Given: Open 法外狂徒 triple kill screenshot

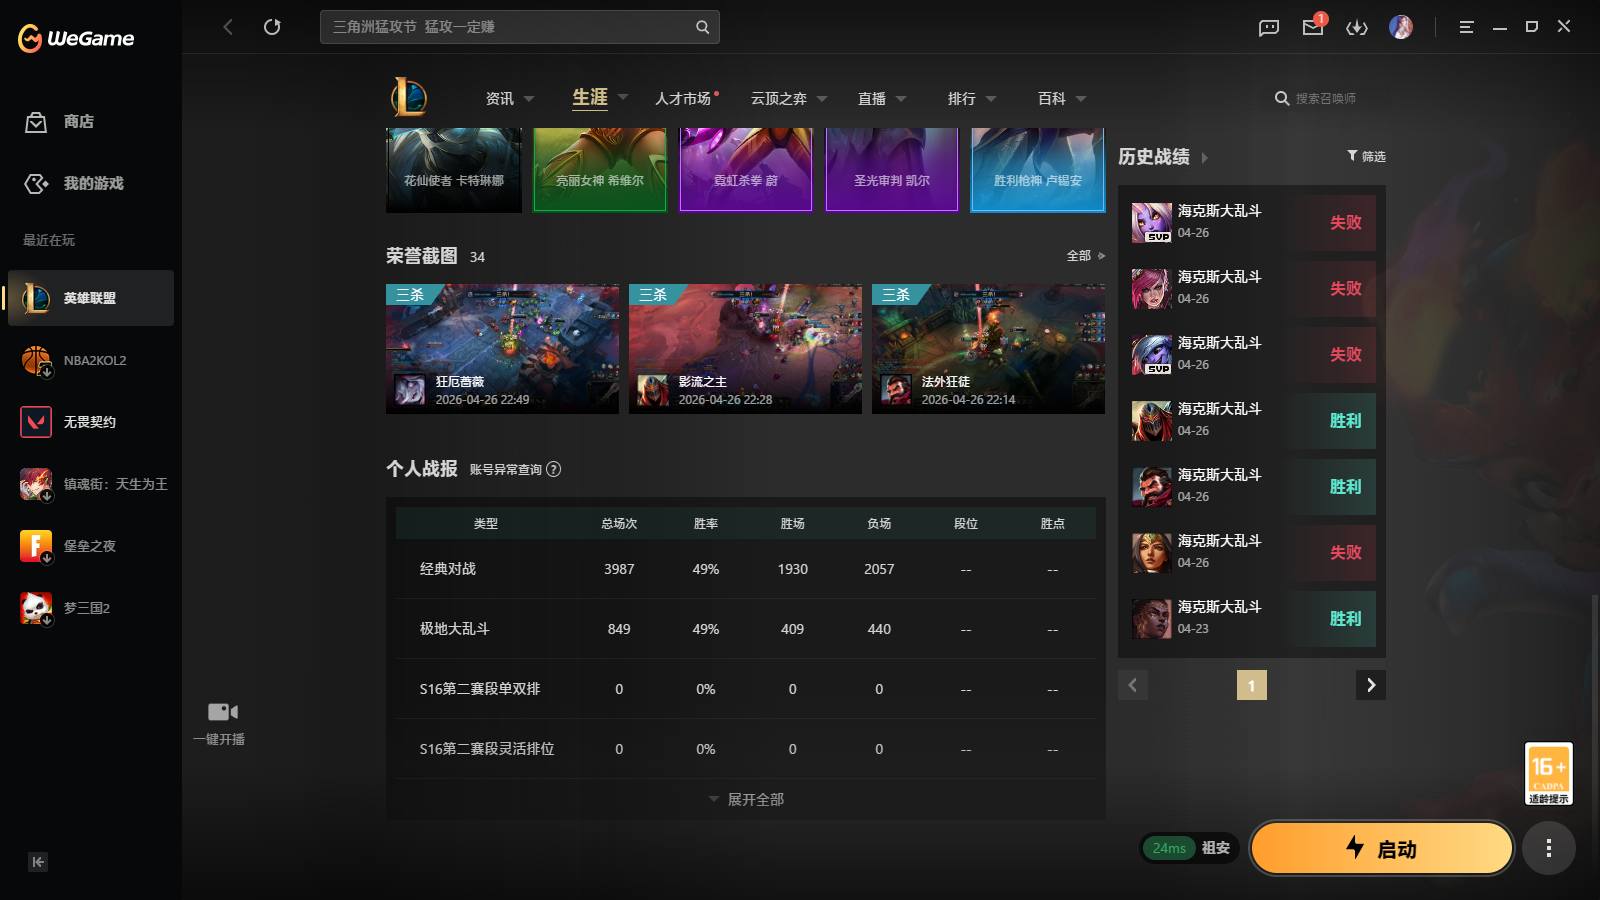Looking at the screenshot, I should tap(988, 349).
